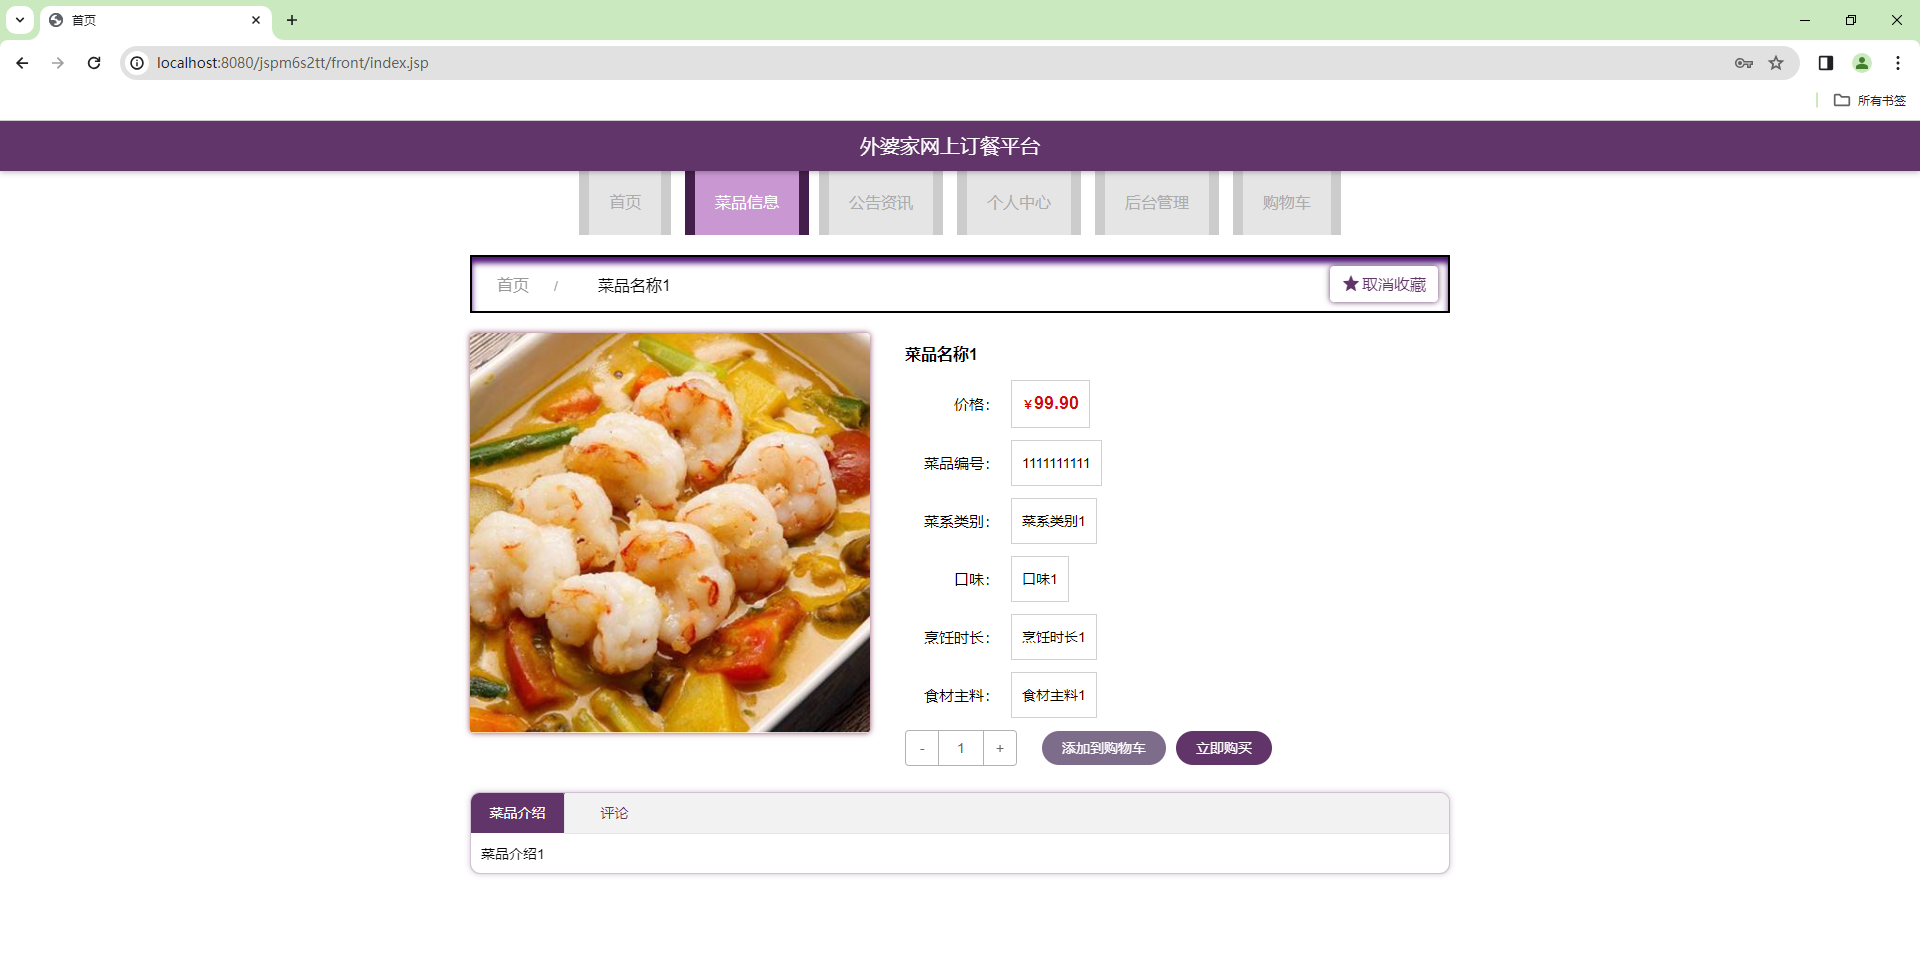Increase quantity with the plus stepper
1920x954 pixels.
(x=999, y=747)
